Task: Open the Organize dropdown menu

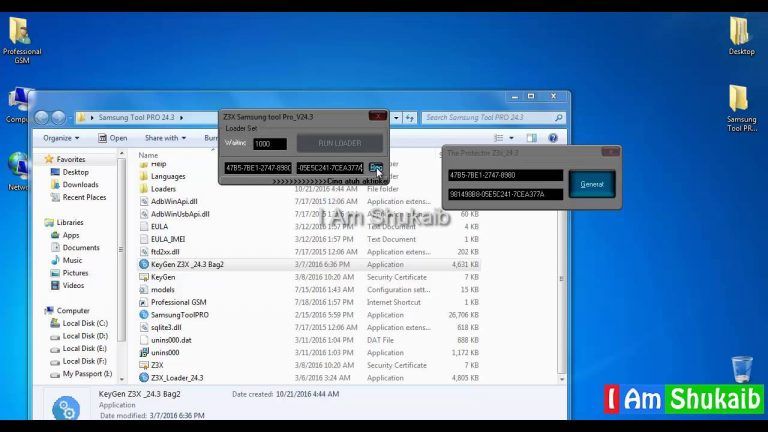Action: tap(61, 138)
